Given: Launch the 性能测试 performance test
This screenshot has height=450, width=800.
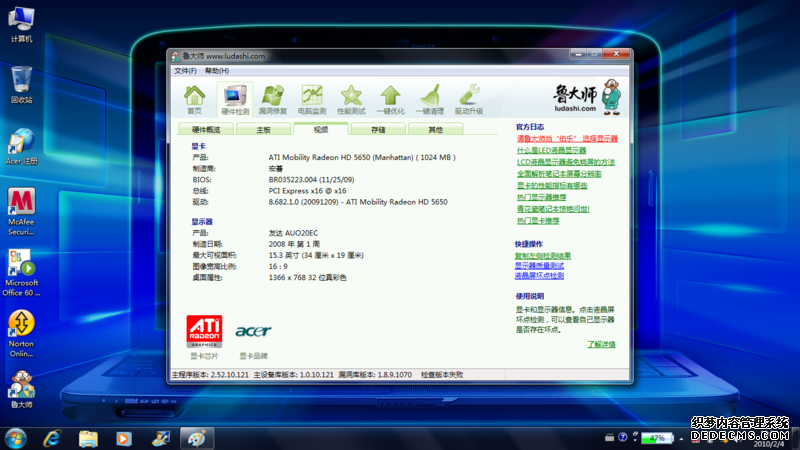Looking at the screenshot, I should point(351,99).
